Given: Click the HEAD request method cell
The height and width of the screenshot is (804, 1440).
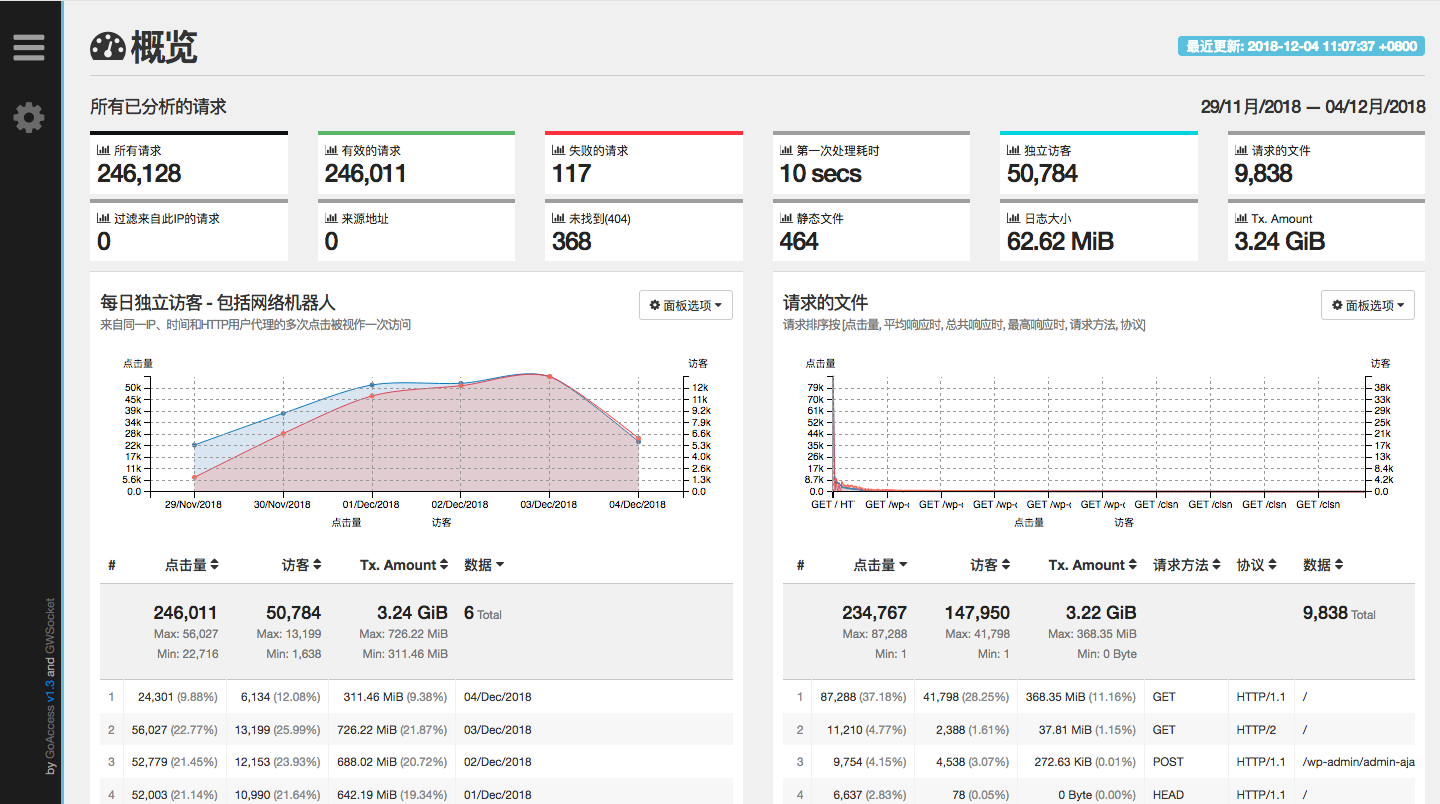Looking at the screenshot, I should point(1186,794).
